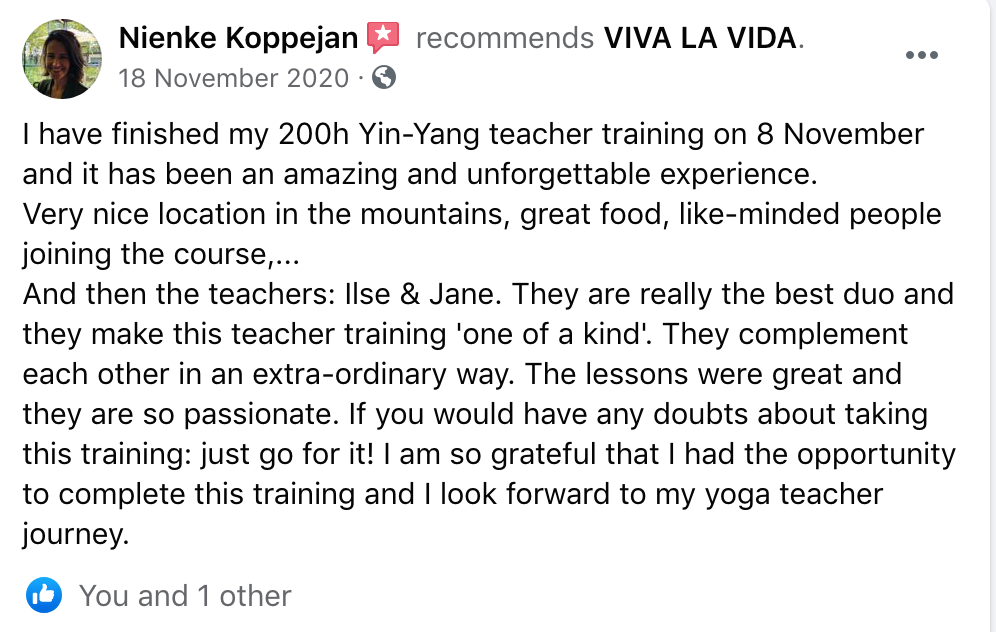Click the globe public audience icon
Screen dimensions: 996x632
click(x=384, y=77)
